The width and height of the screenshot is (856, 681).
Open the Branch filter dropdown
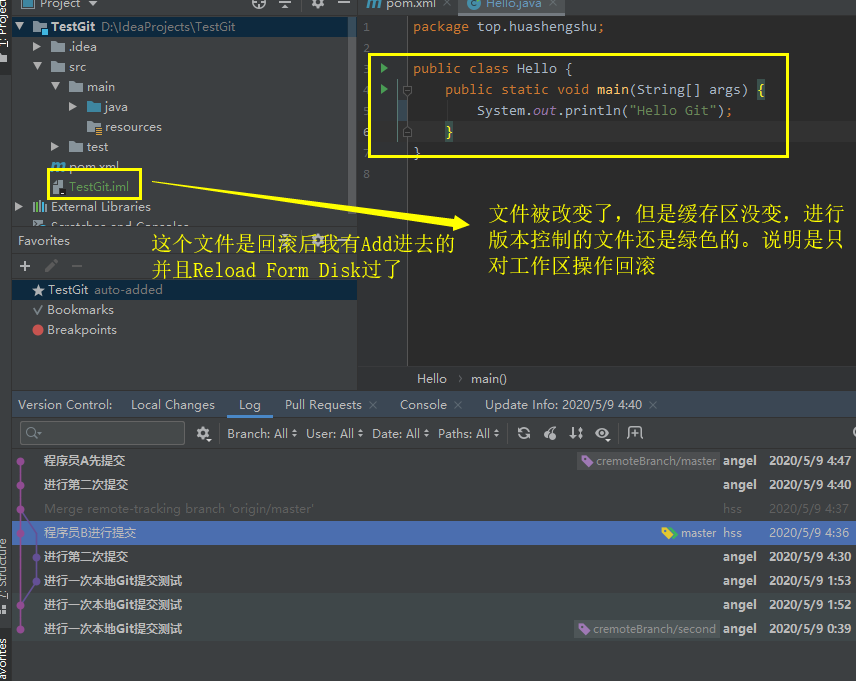tap(262, 434)
